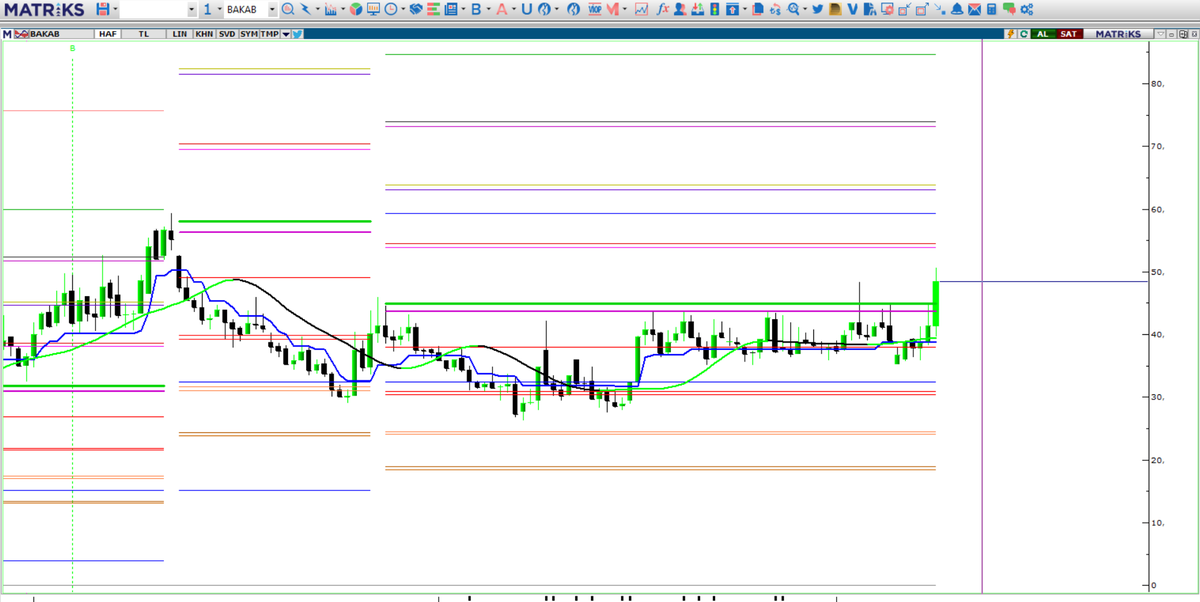Image resolution: width=1200 pixels, height=602 pixels.
Task: Toggle the SYM chart button
Action: coord(249,34)
